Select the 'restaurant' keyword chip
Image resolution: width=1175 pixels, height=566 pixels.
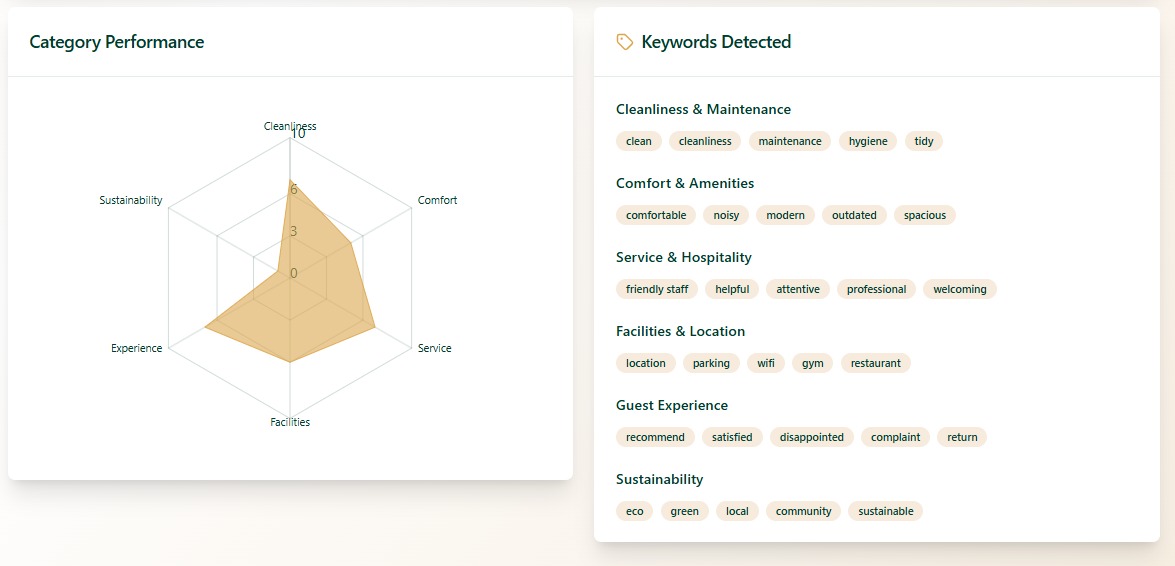(875, 363)
